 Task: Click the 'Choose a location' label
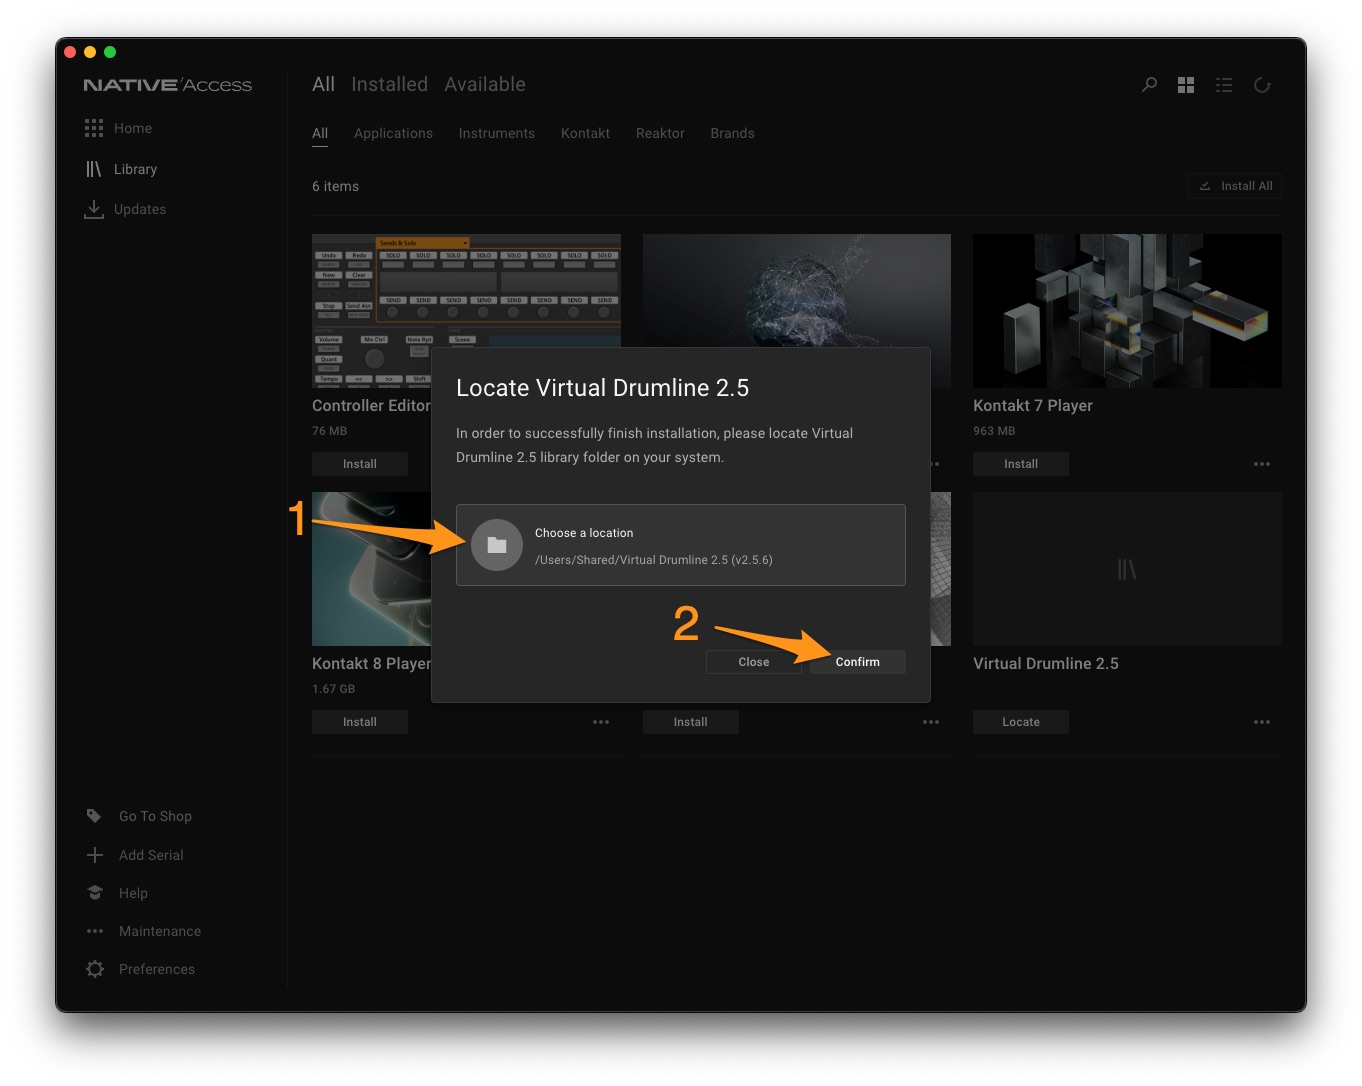[584, 533]
